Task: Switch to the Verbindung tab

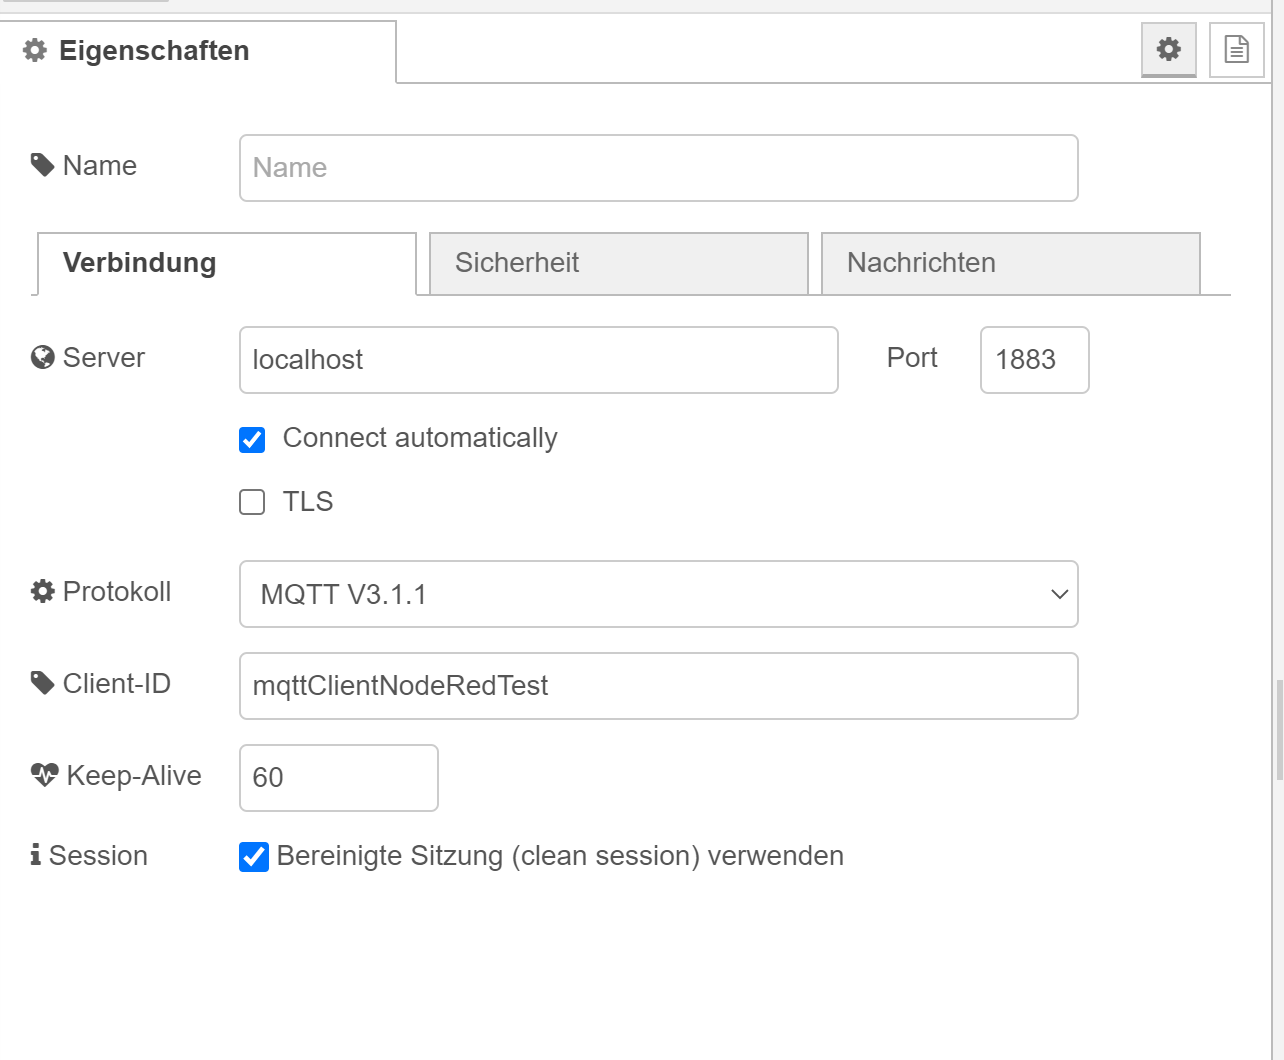Action: 227,264
